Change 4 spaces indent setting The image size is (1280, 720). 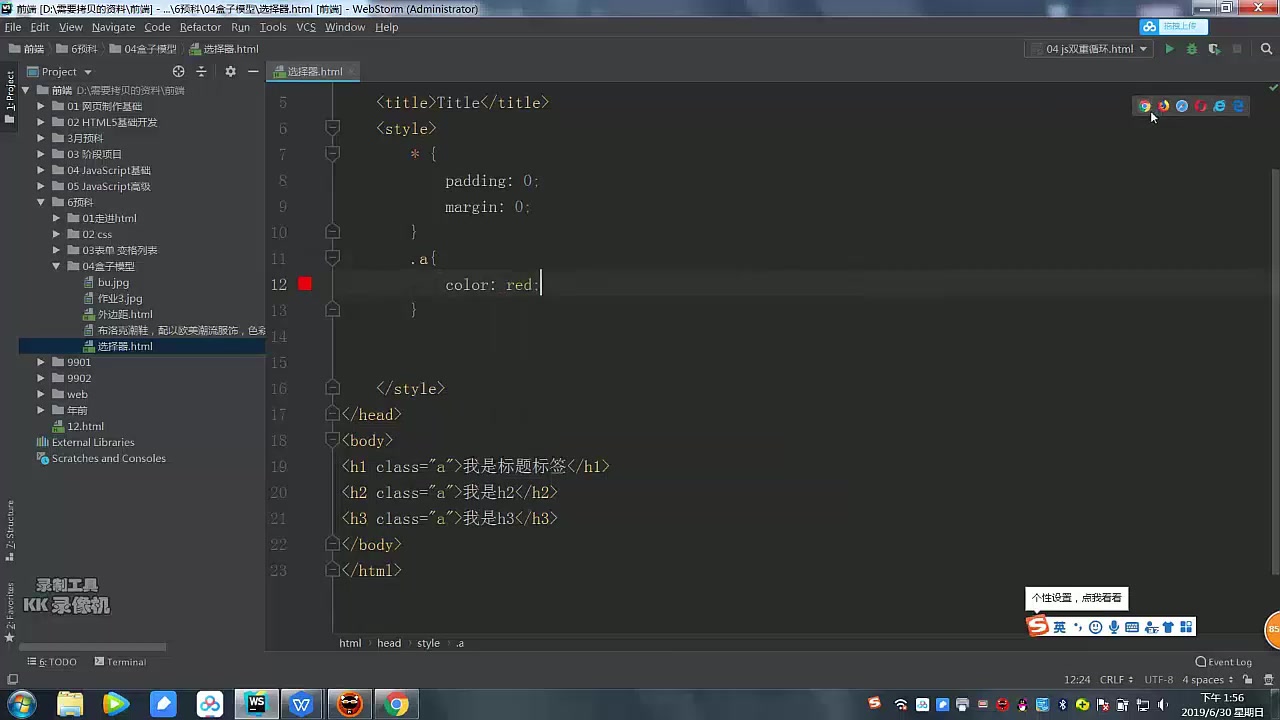click(1207, 679)
